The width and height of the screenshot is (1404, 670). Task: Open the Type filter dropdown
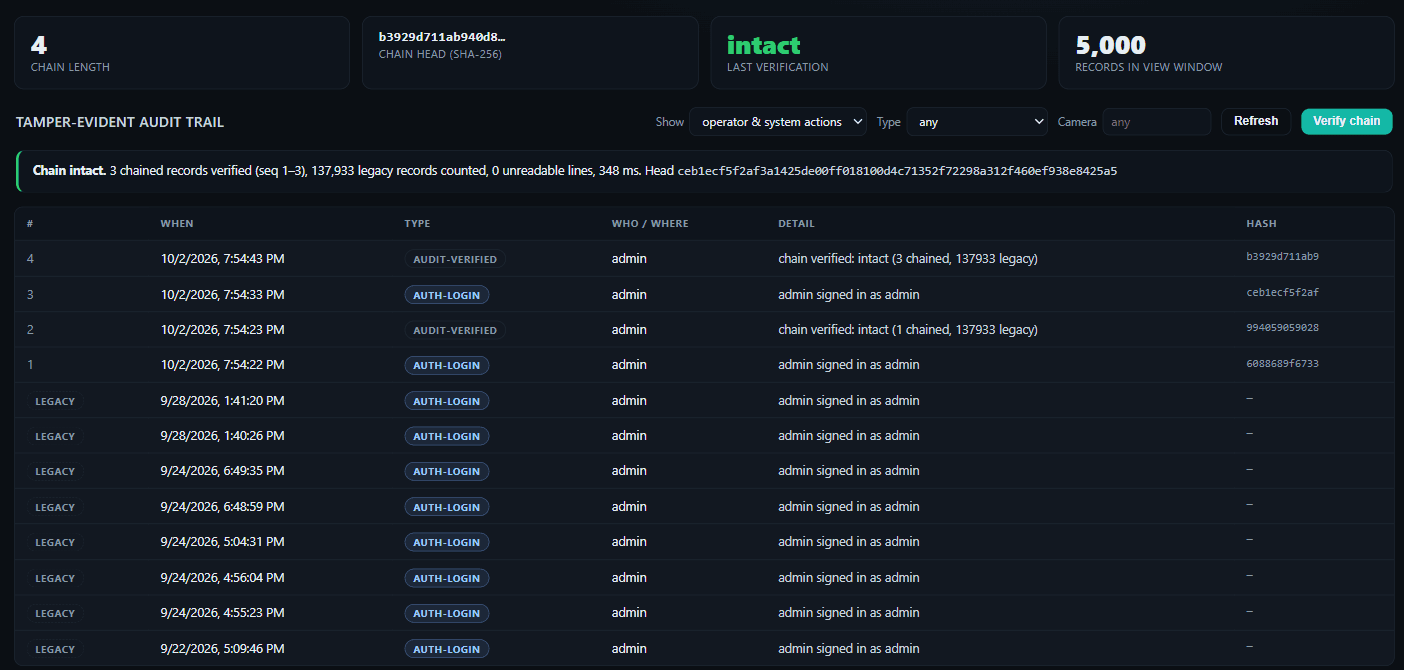coord(977,122)
